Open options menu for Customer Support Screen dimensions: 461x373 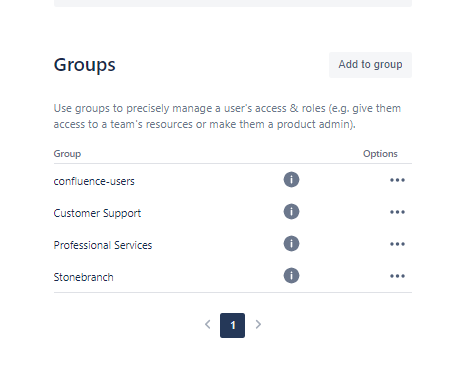click(x=397, y=212)
